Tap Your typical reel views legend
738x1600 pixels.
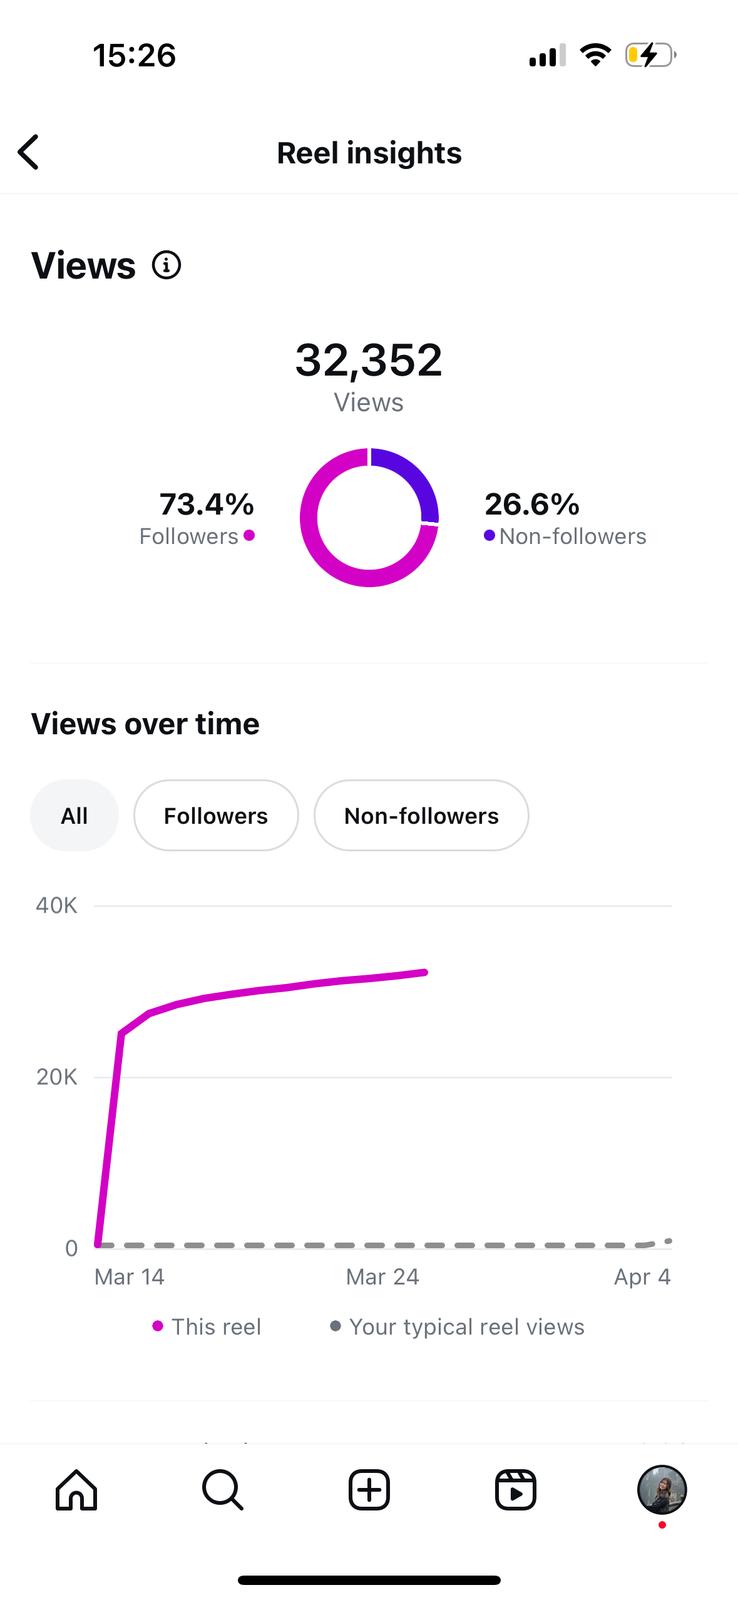pos(466,1327)
